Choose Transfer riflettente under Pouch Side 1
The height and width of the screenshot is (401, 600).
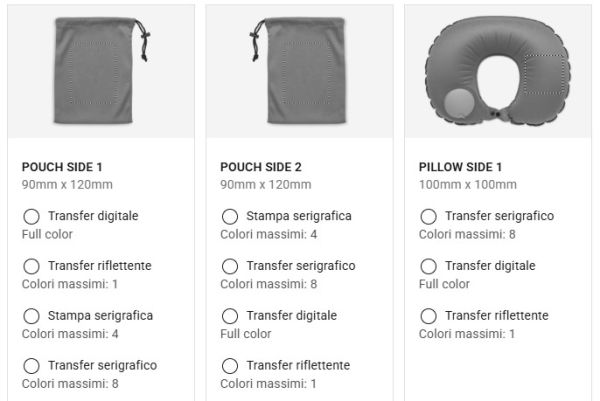pos(31,266)
